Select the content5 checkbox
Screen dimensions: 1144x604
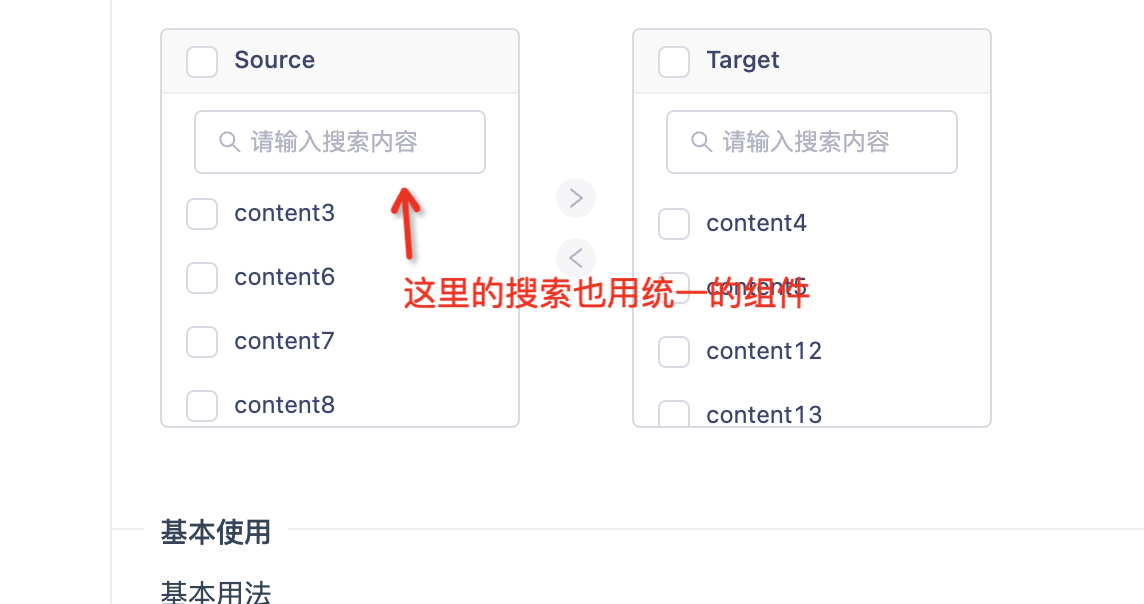[x=674, y=287]
